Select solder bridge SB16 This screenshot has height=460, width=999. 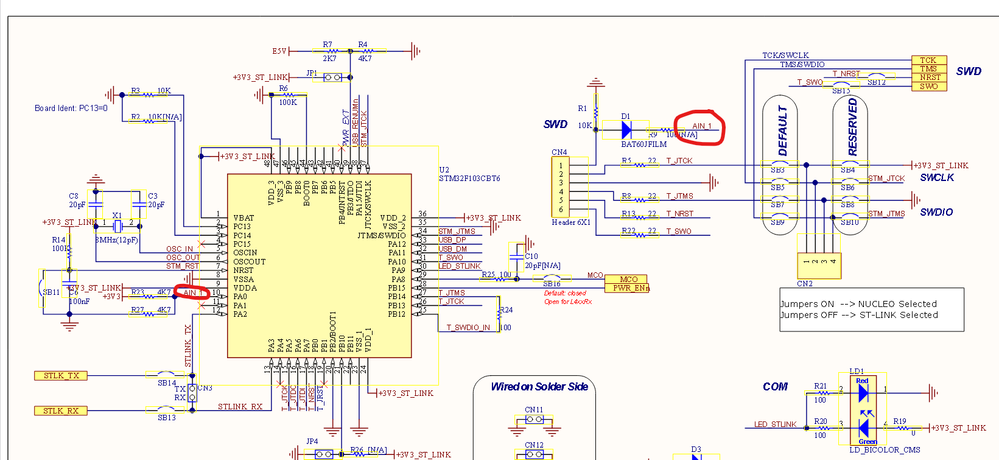[x=552, y=280]
